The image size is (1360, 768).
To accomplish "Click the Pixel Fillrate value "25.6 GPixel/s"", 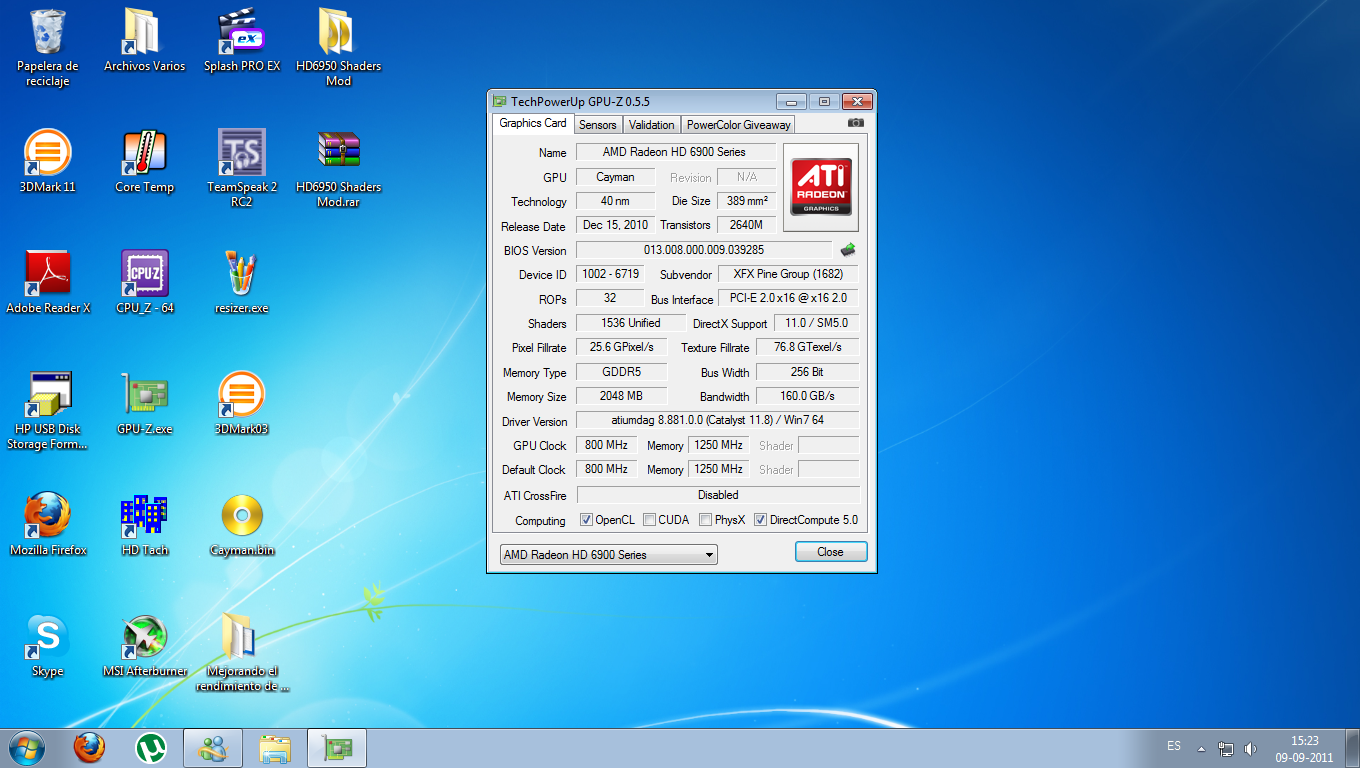I will click(x=621, y=347).
